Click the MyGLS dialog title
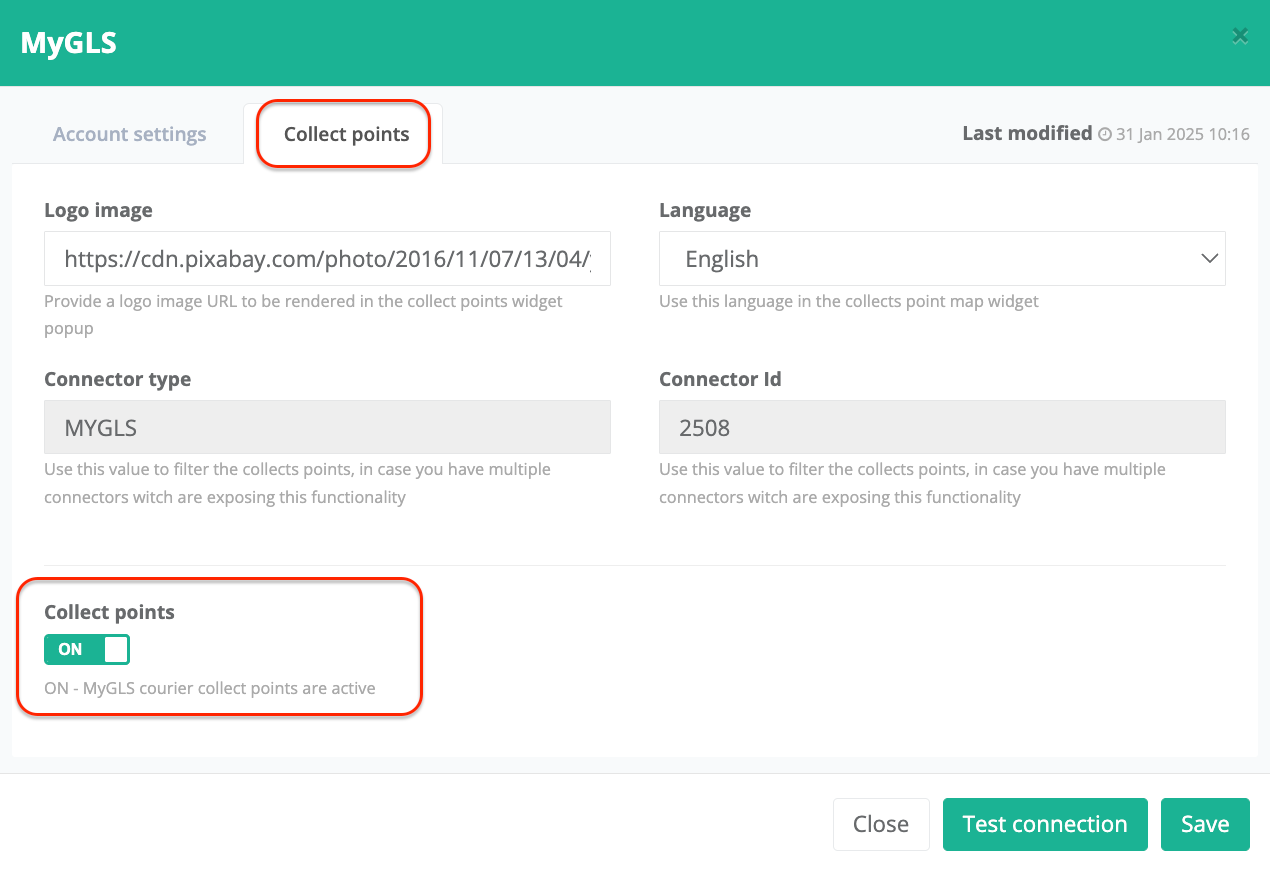The height and width of the screenshot is (870, 1270). coord(69,43)
